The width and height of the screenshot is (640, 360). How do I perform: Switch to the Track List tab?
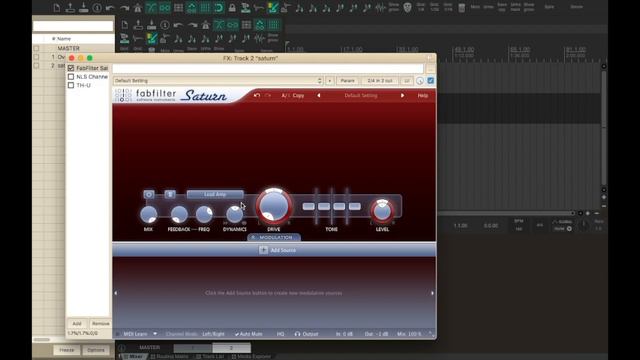click(x=210, y=356)
